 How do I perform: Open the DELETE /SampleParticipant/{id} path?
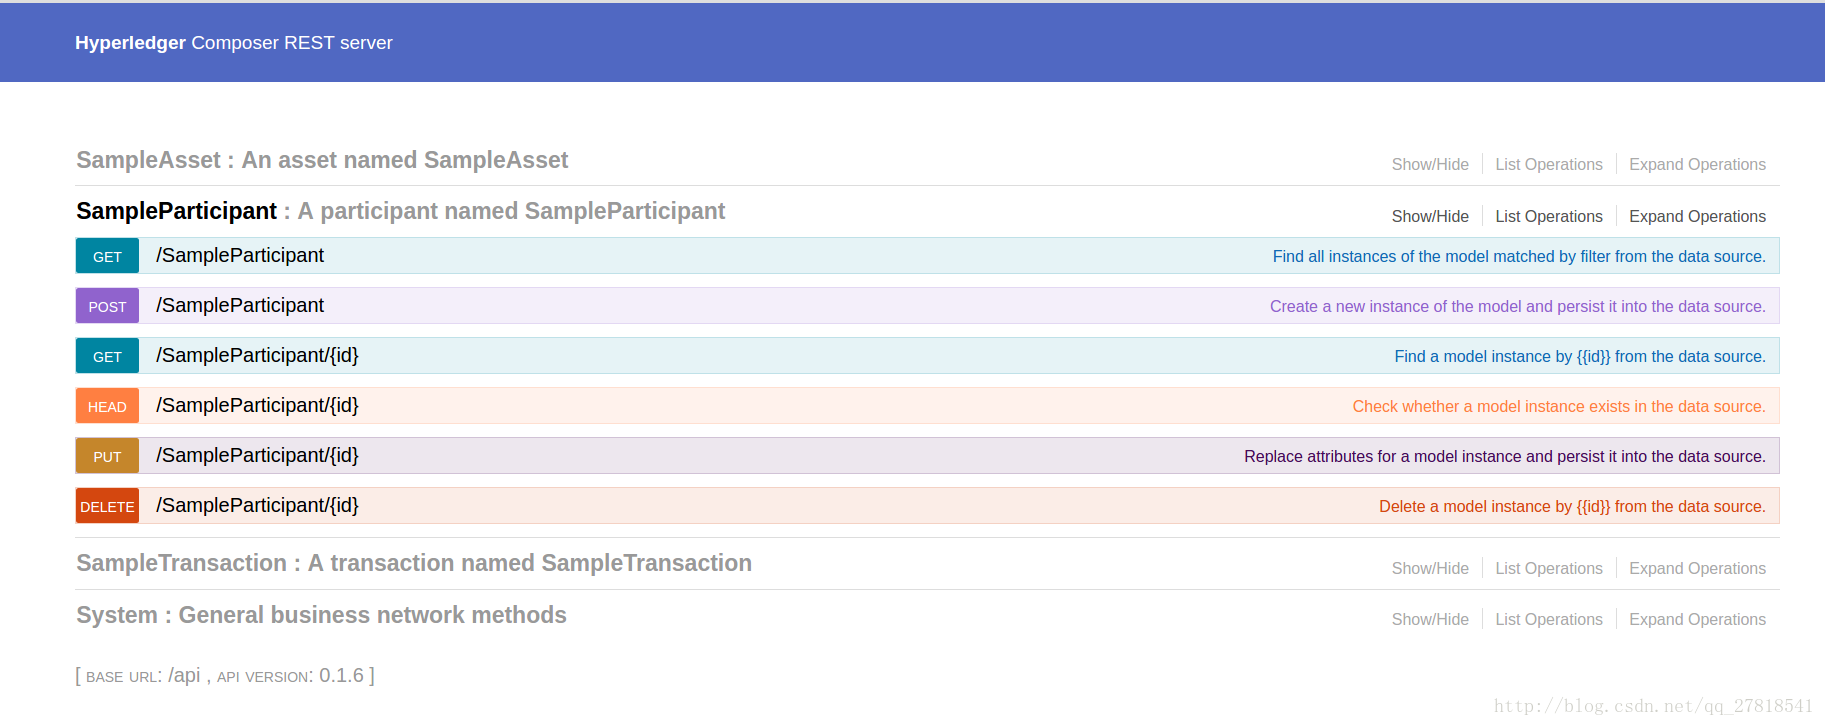coord(257,506)
